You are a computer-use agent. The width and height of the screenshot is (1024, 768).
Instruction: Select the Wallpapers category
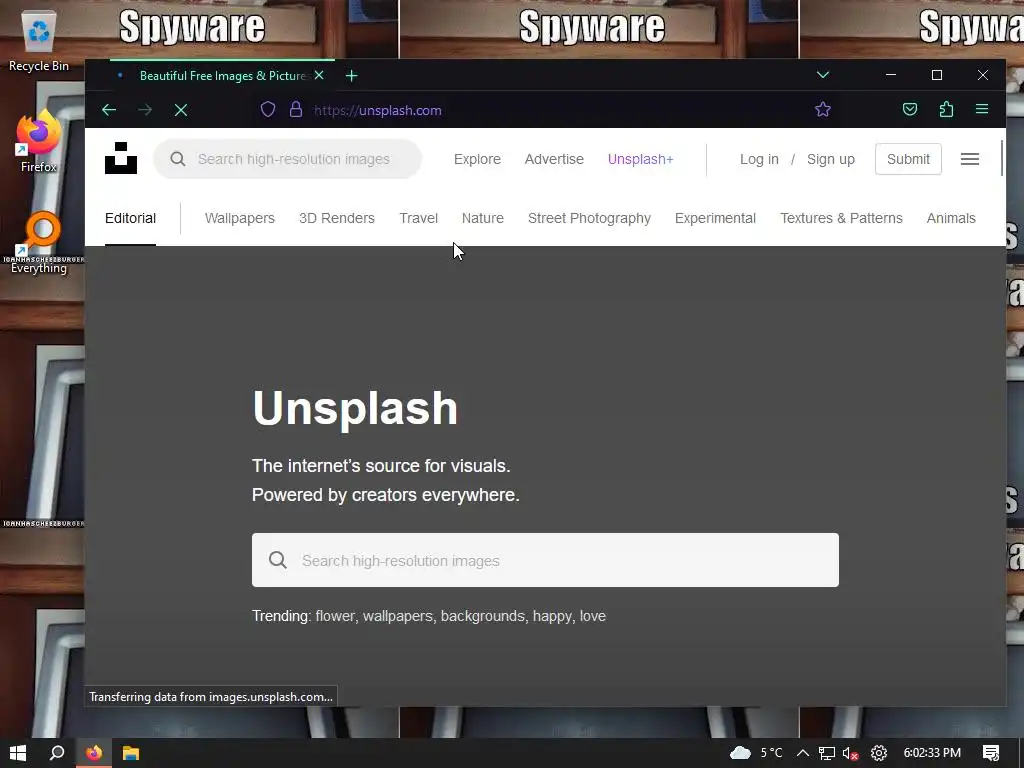[240, 218]
